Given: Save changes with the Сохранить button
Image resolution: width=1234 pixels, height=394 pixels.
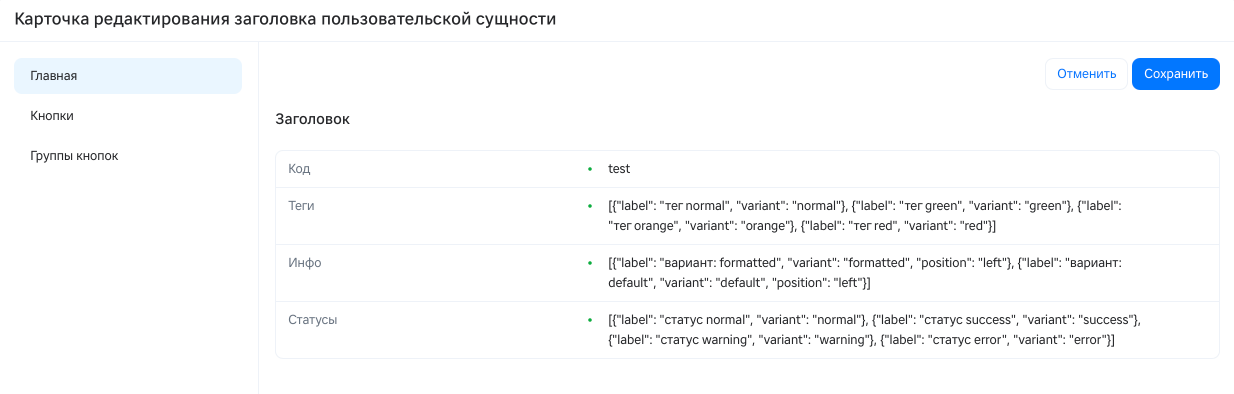Looking at the screenshot, I should click(1176, 74).
